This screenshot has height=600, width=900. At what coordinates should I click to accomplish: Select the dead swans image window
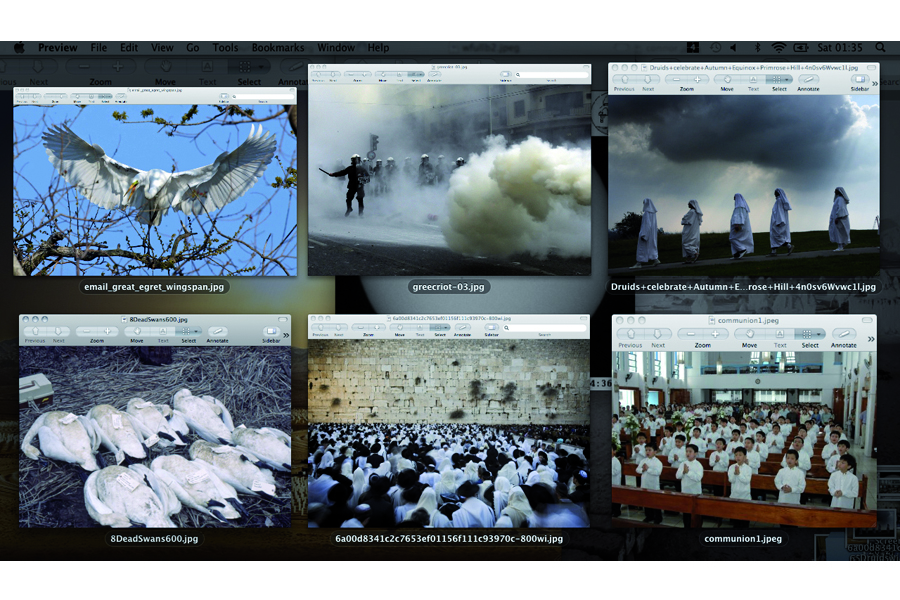(x=155, y=421)
